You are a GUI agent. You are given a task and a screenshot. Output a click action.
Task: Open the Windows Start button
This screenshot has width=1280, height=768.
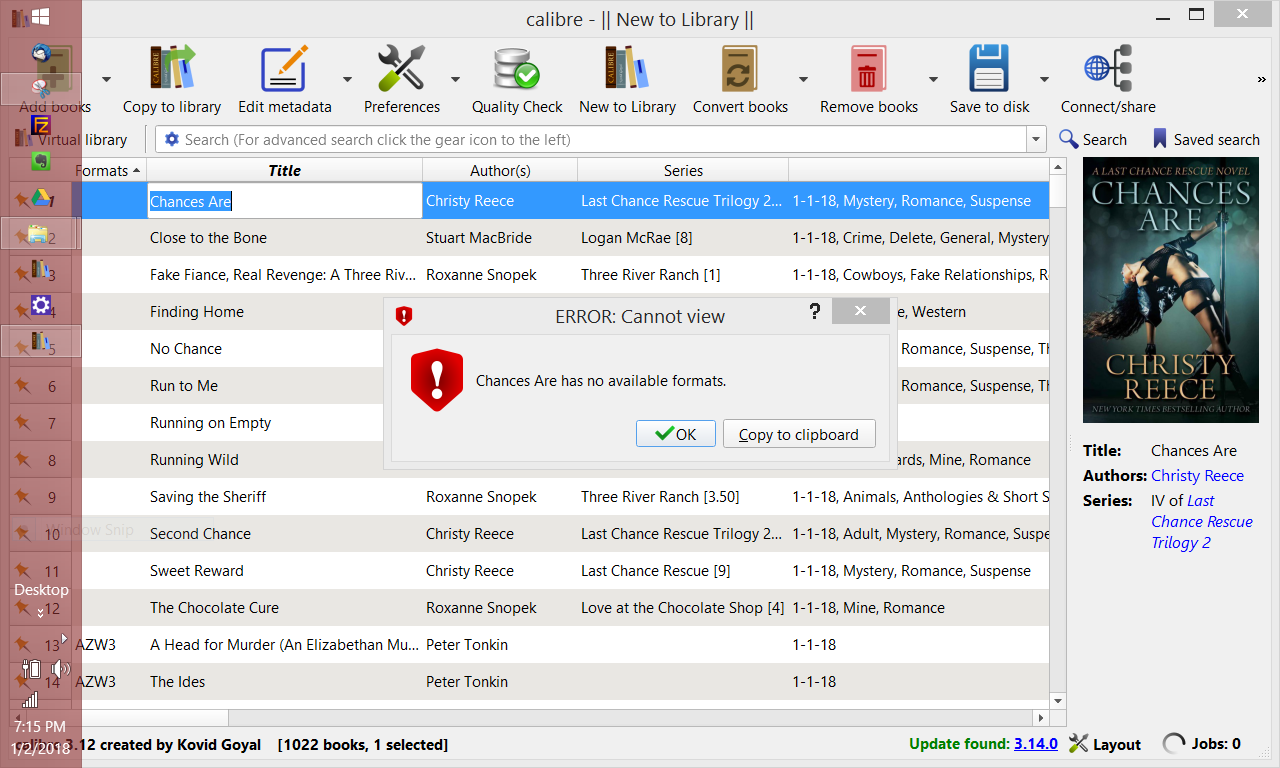coord(40,17)
